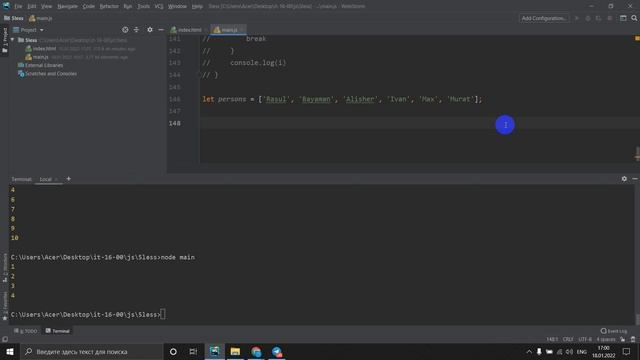This screenshot has width=640, height=360.
Task: Open Chrome from taskbar
Action: [256, 351]
